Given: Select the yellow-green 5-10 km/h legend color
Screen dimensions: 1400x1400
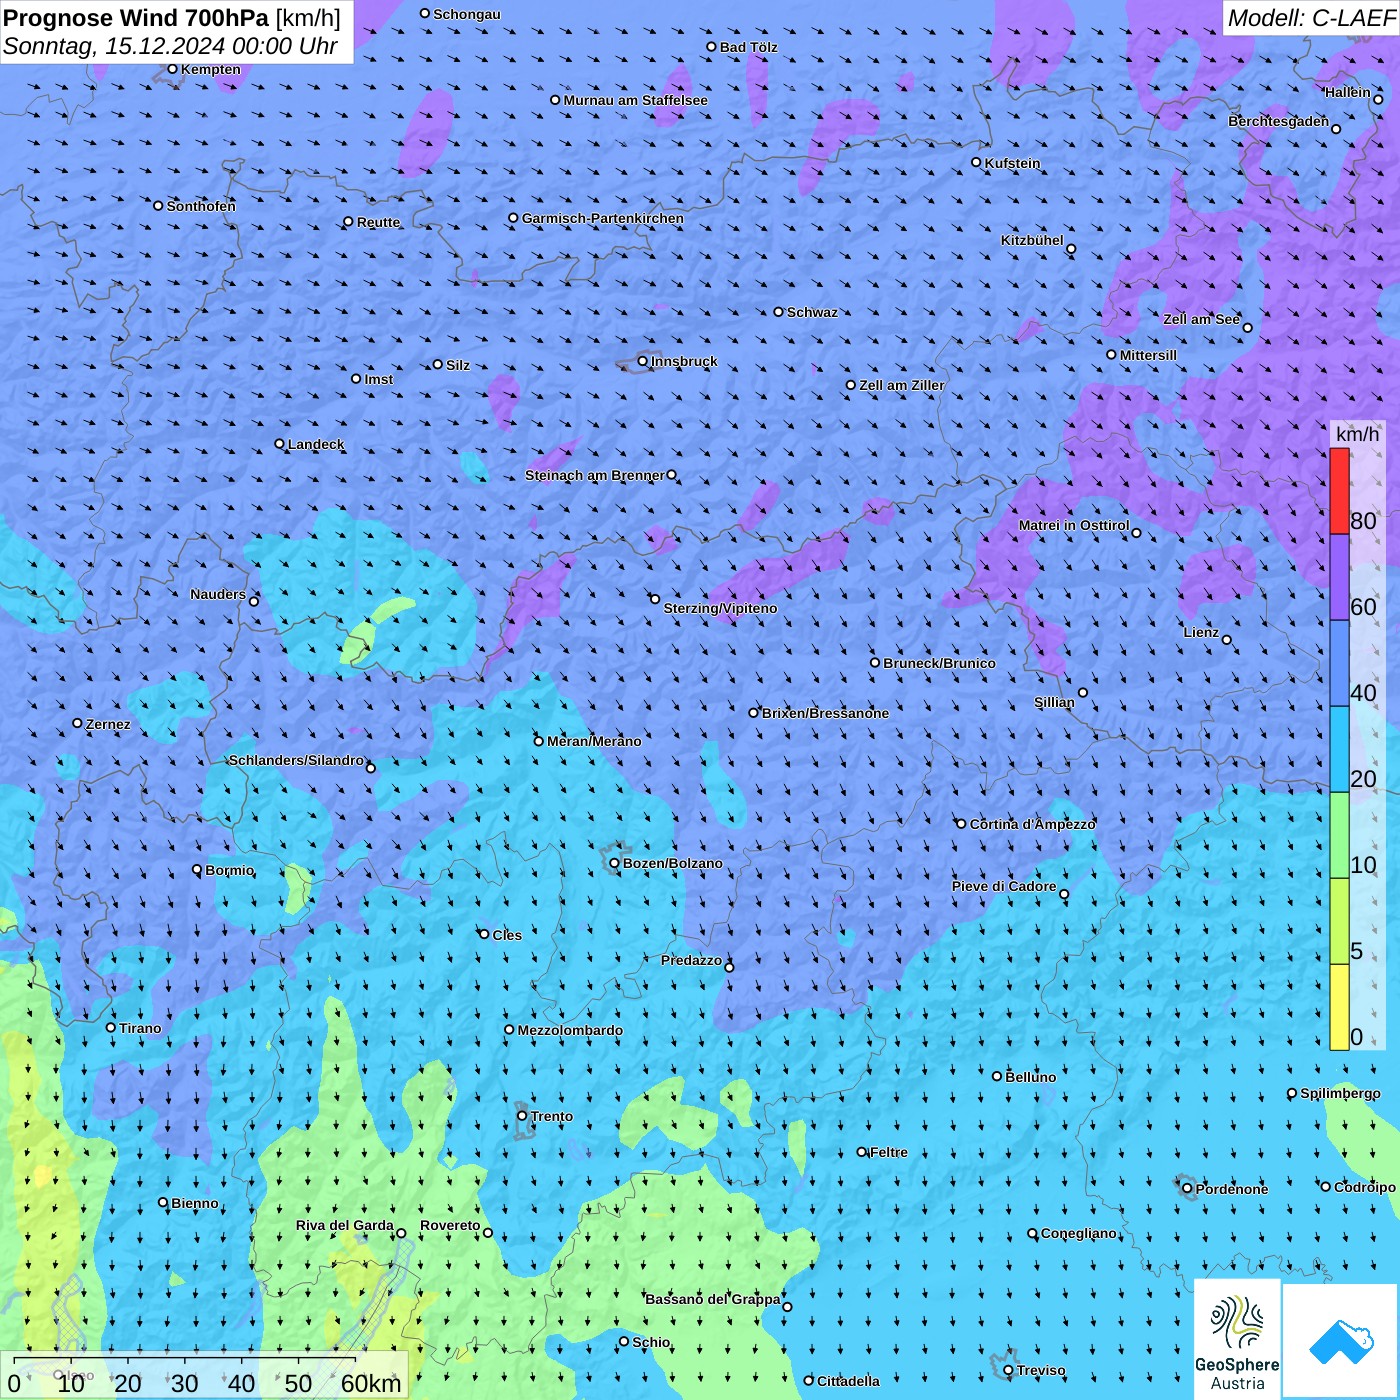Looking at the screenshot, I should tap(1339, 922).
